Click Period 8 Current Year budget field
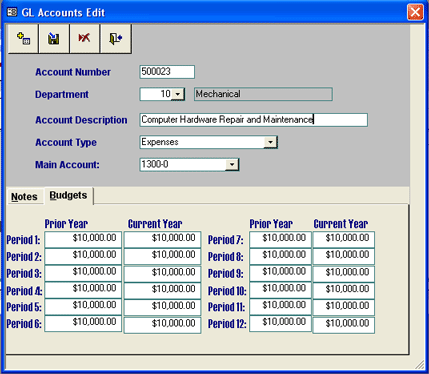Image resolution: width=429 pixels, height=374 pixels. point(344,256)
